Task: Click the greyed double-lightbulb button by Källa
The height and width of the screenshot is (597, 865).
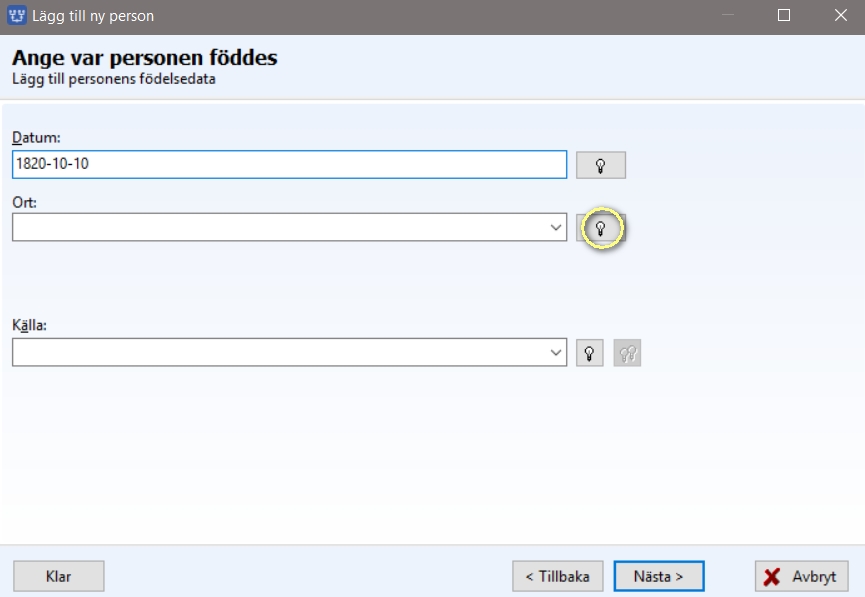Action: coord(627,353)
